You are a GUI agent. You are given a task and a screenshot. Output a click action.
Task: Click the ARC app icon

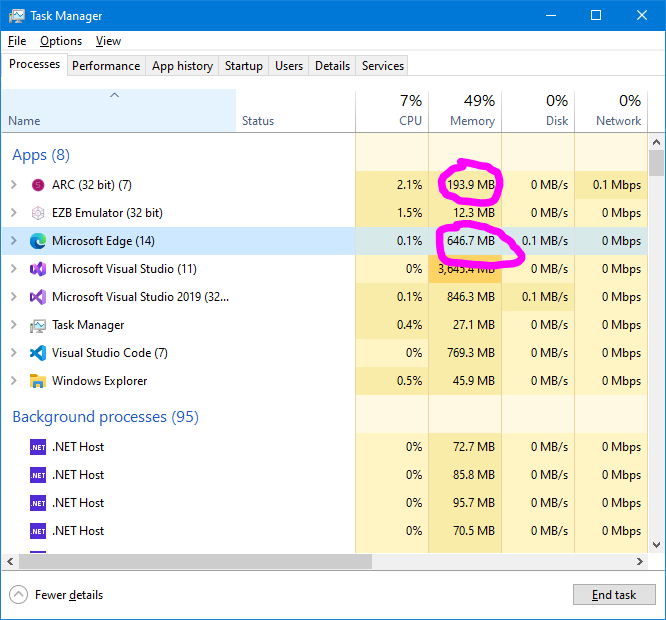pyautogui.click(x=38, y=185)
